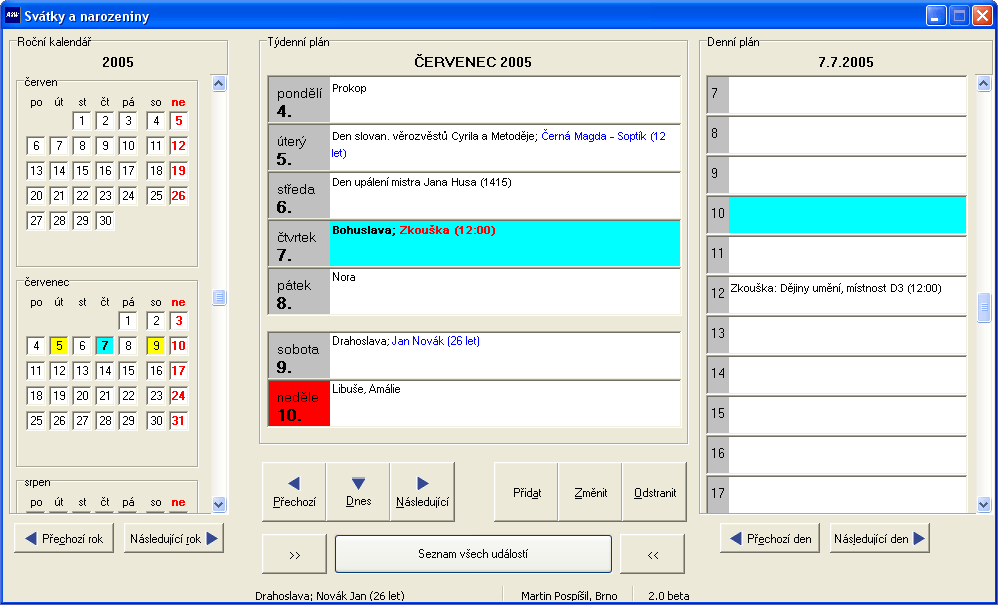Click the Odstranit button
The image size is (998, 605).
[x=655, y=491]
